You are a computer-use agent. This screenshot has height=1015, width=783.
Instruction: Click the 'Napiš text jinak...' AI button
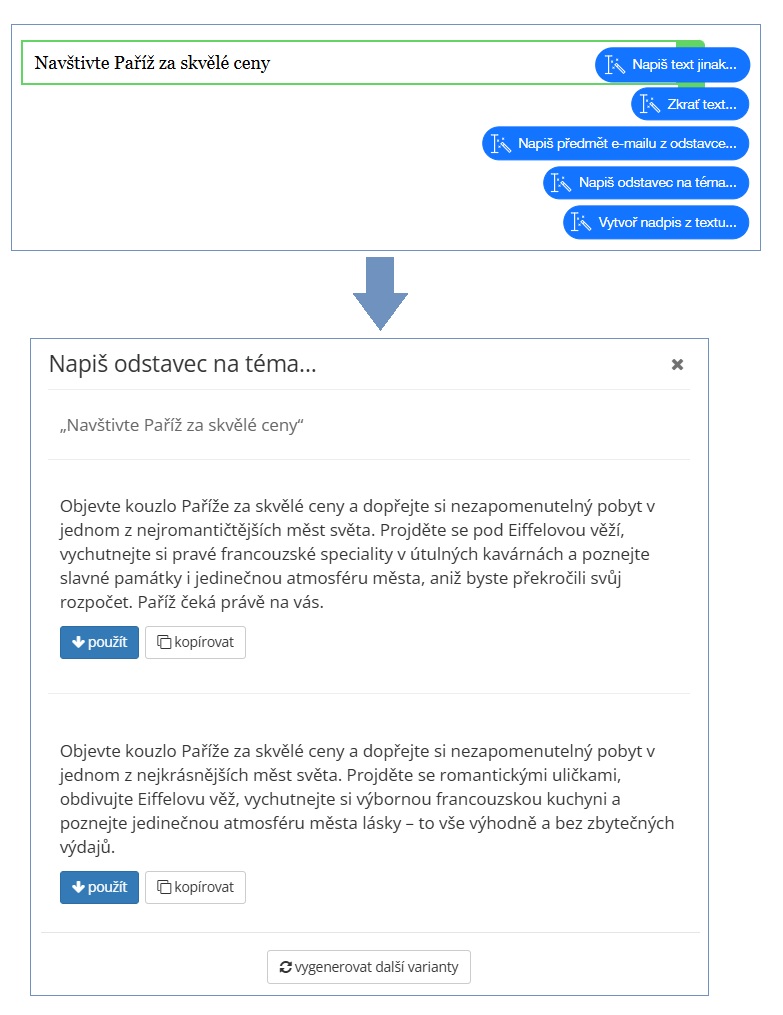(x=672, y=65)
